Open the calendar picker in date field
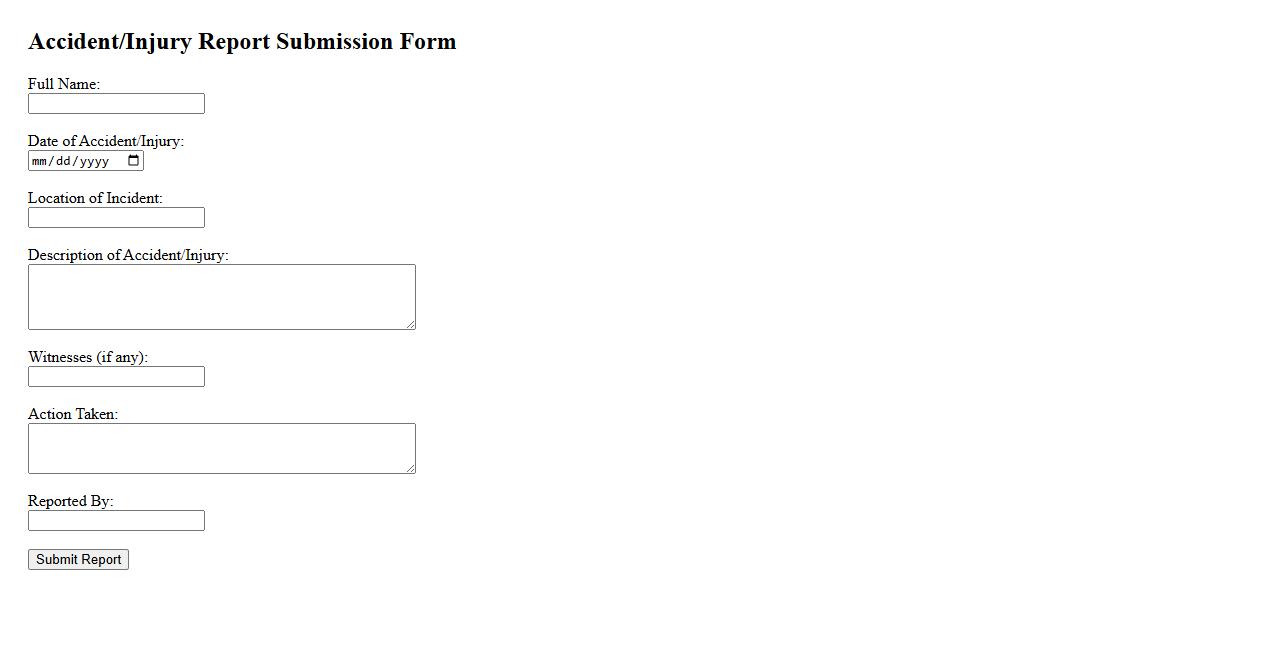The width and height of the screenshot is (1278, 650). tap(134, 161)
